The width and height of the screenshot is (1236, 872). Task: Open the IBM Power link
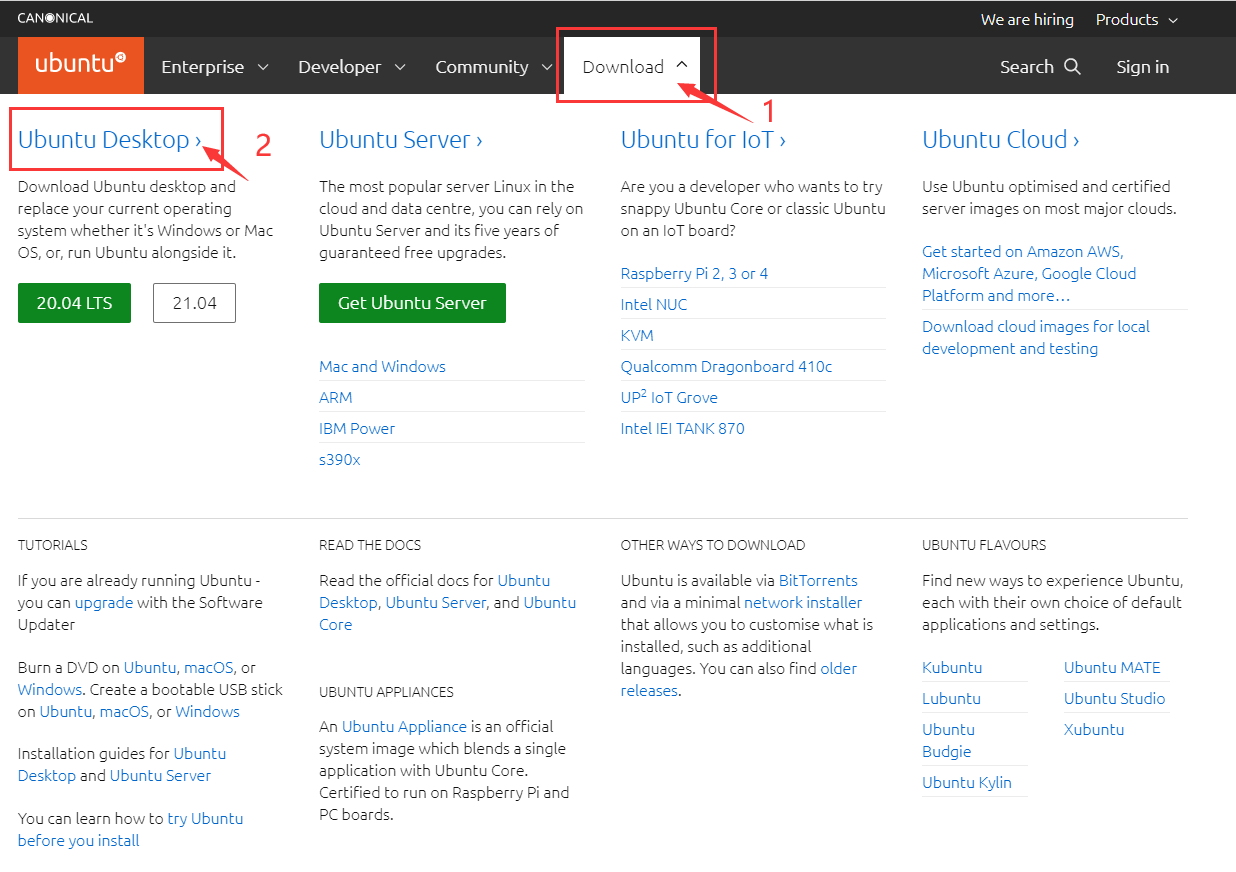point(357,429)
